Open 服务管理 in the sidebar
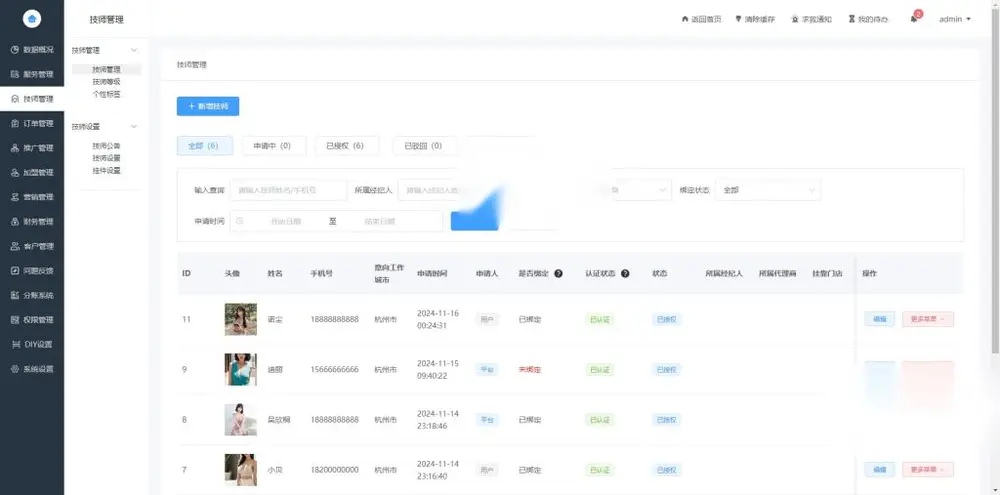Screen dimensions: 1000x495 pyautogui.click(x=32, y=75)
